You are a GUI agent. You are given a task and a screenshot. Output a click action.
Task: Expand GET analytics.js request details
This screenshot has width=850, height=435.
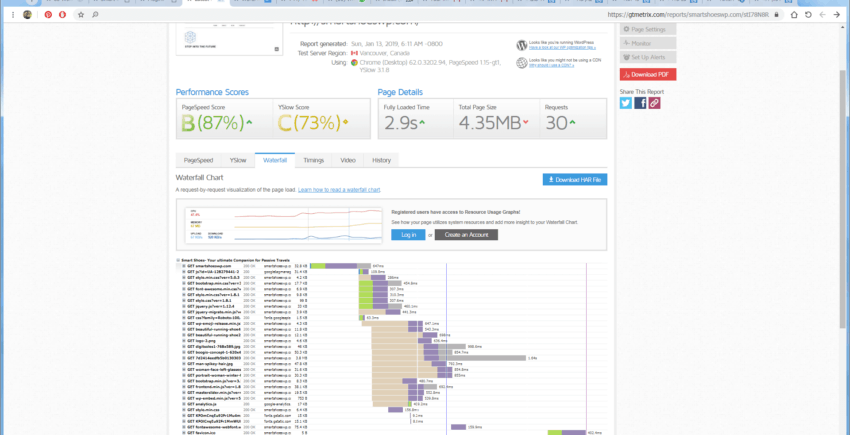[184, 404]
